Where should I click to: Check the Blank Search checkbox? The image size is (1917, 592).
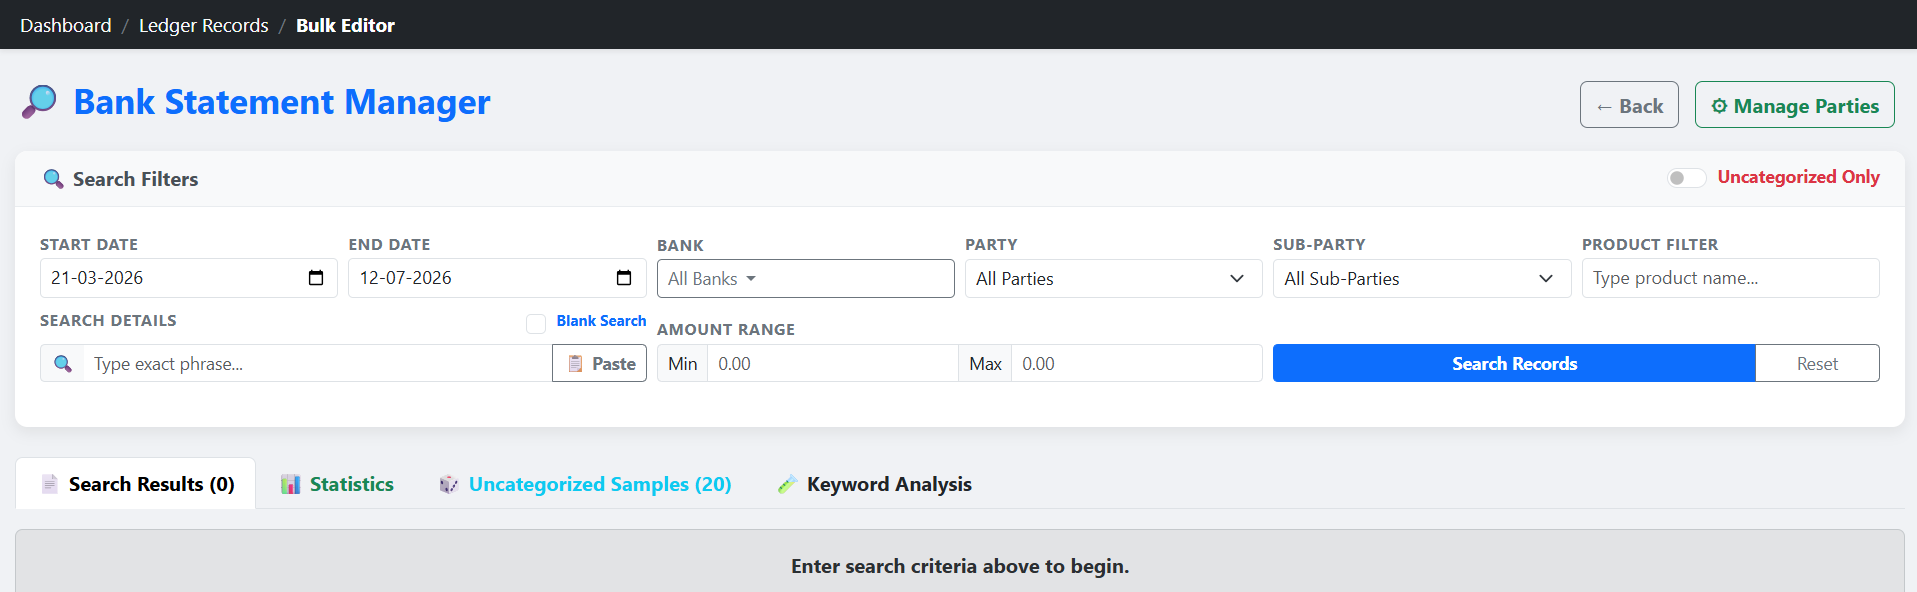click(x=536, y=323)
